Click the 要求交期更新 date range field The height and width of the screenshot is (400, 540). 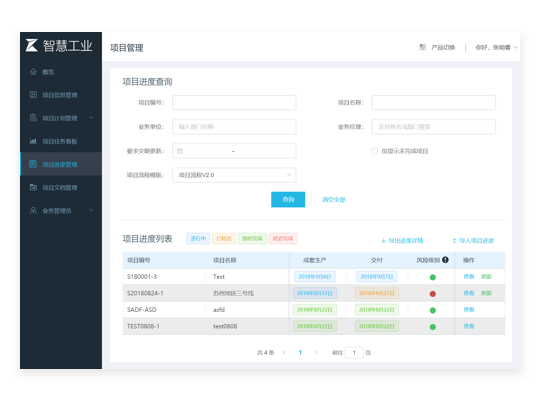click(x=234, y=151)
